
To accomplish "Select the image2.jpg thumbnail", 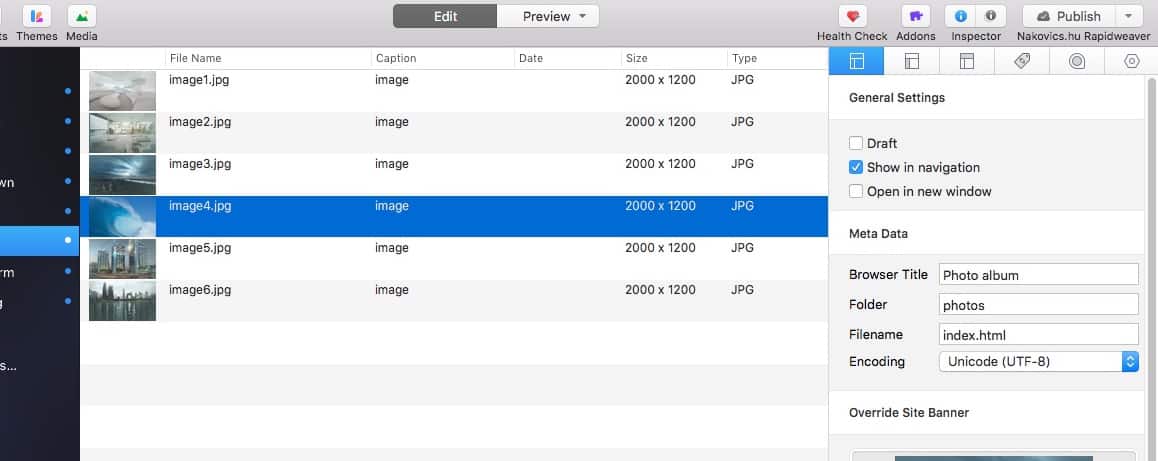I will click(123, 133).
